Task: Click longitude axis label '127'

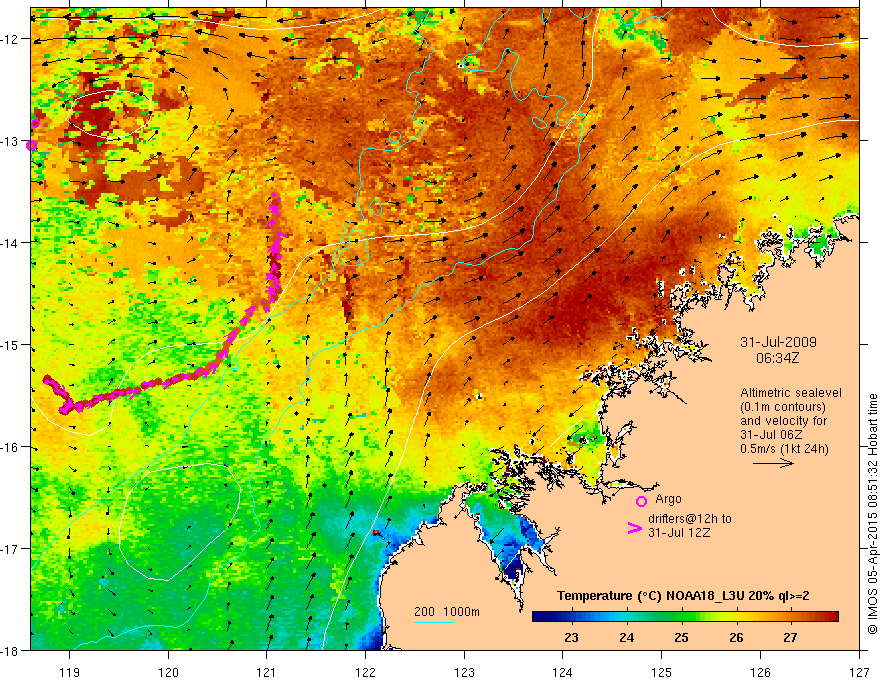Action: (x=859, y=672)
